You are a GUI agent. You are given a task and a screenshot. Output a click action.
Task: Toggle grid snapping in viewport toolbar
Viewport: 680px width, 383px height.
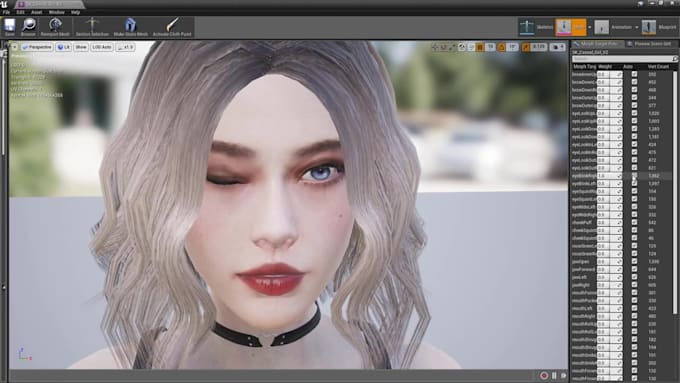480,47
